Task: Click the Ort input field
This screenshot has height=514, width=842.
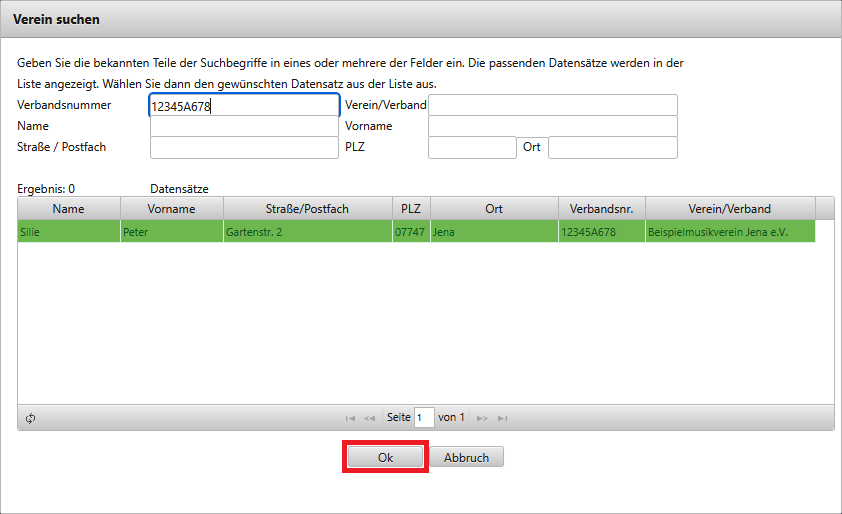Action: point(612,148)
